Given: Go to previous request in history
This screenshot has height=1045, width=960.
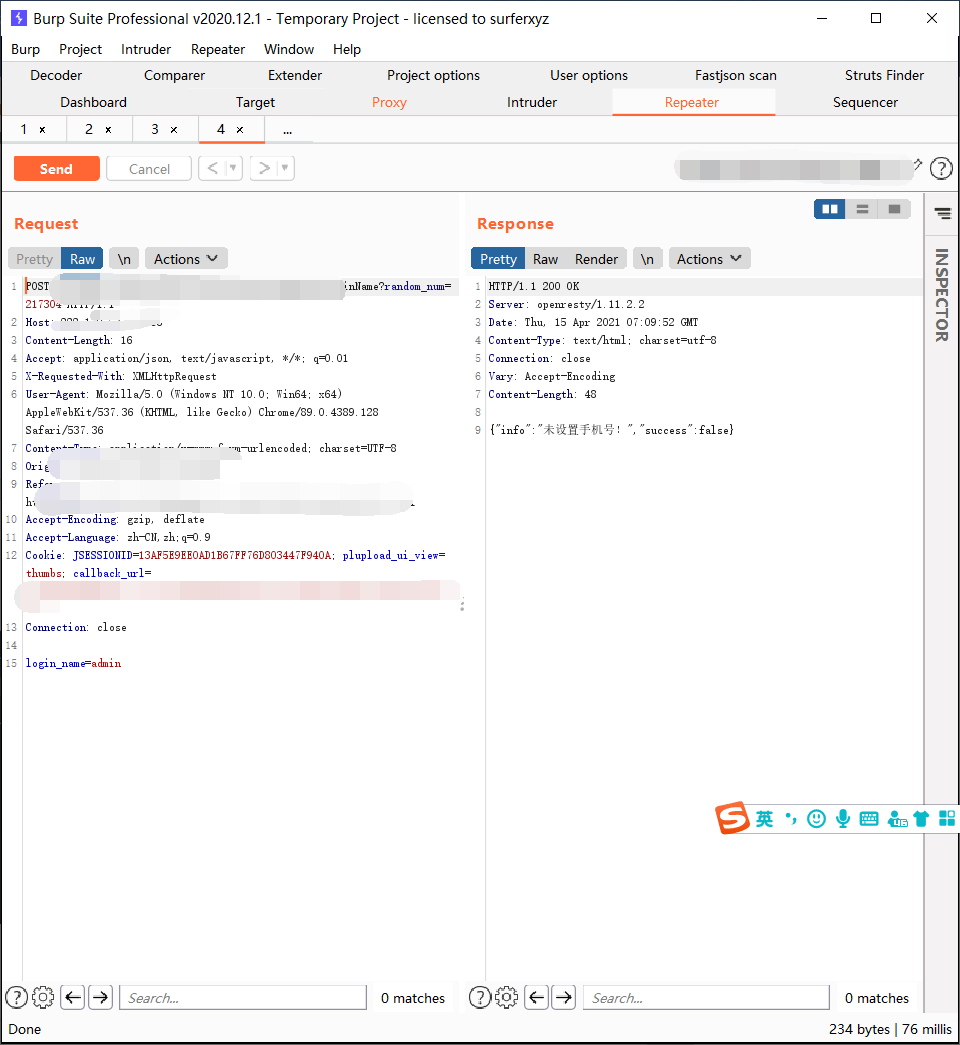Looking at the screenshot, I should click(213, 168).
